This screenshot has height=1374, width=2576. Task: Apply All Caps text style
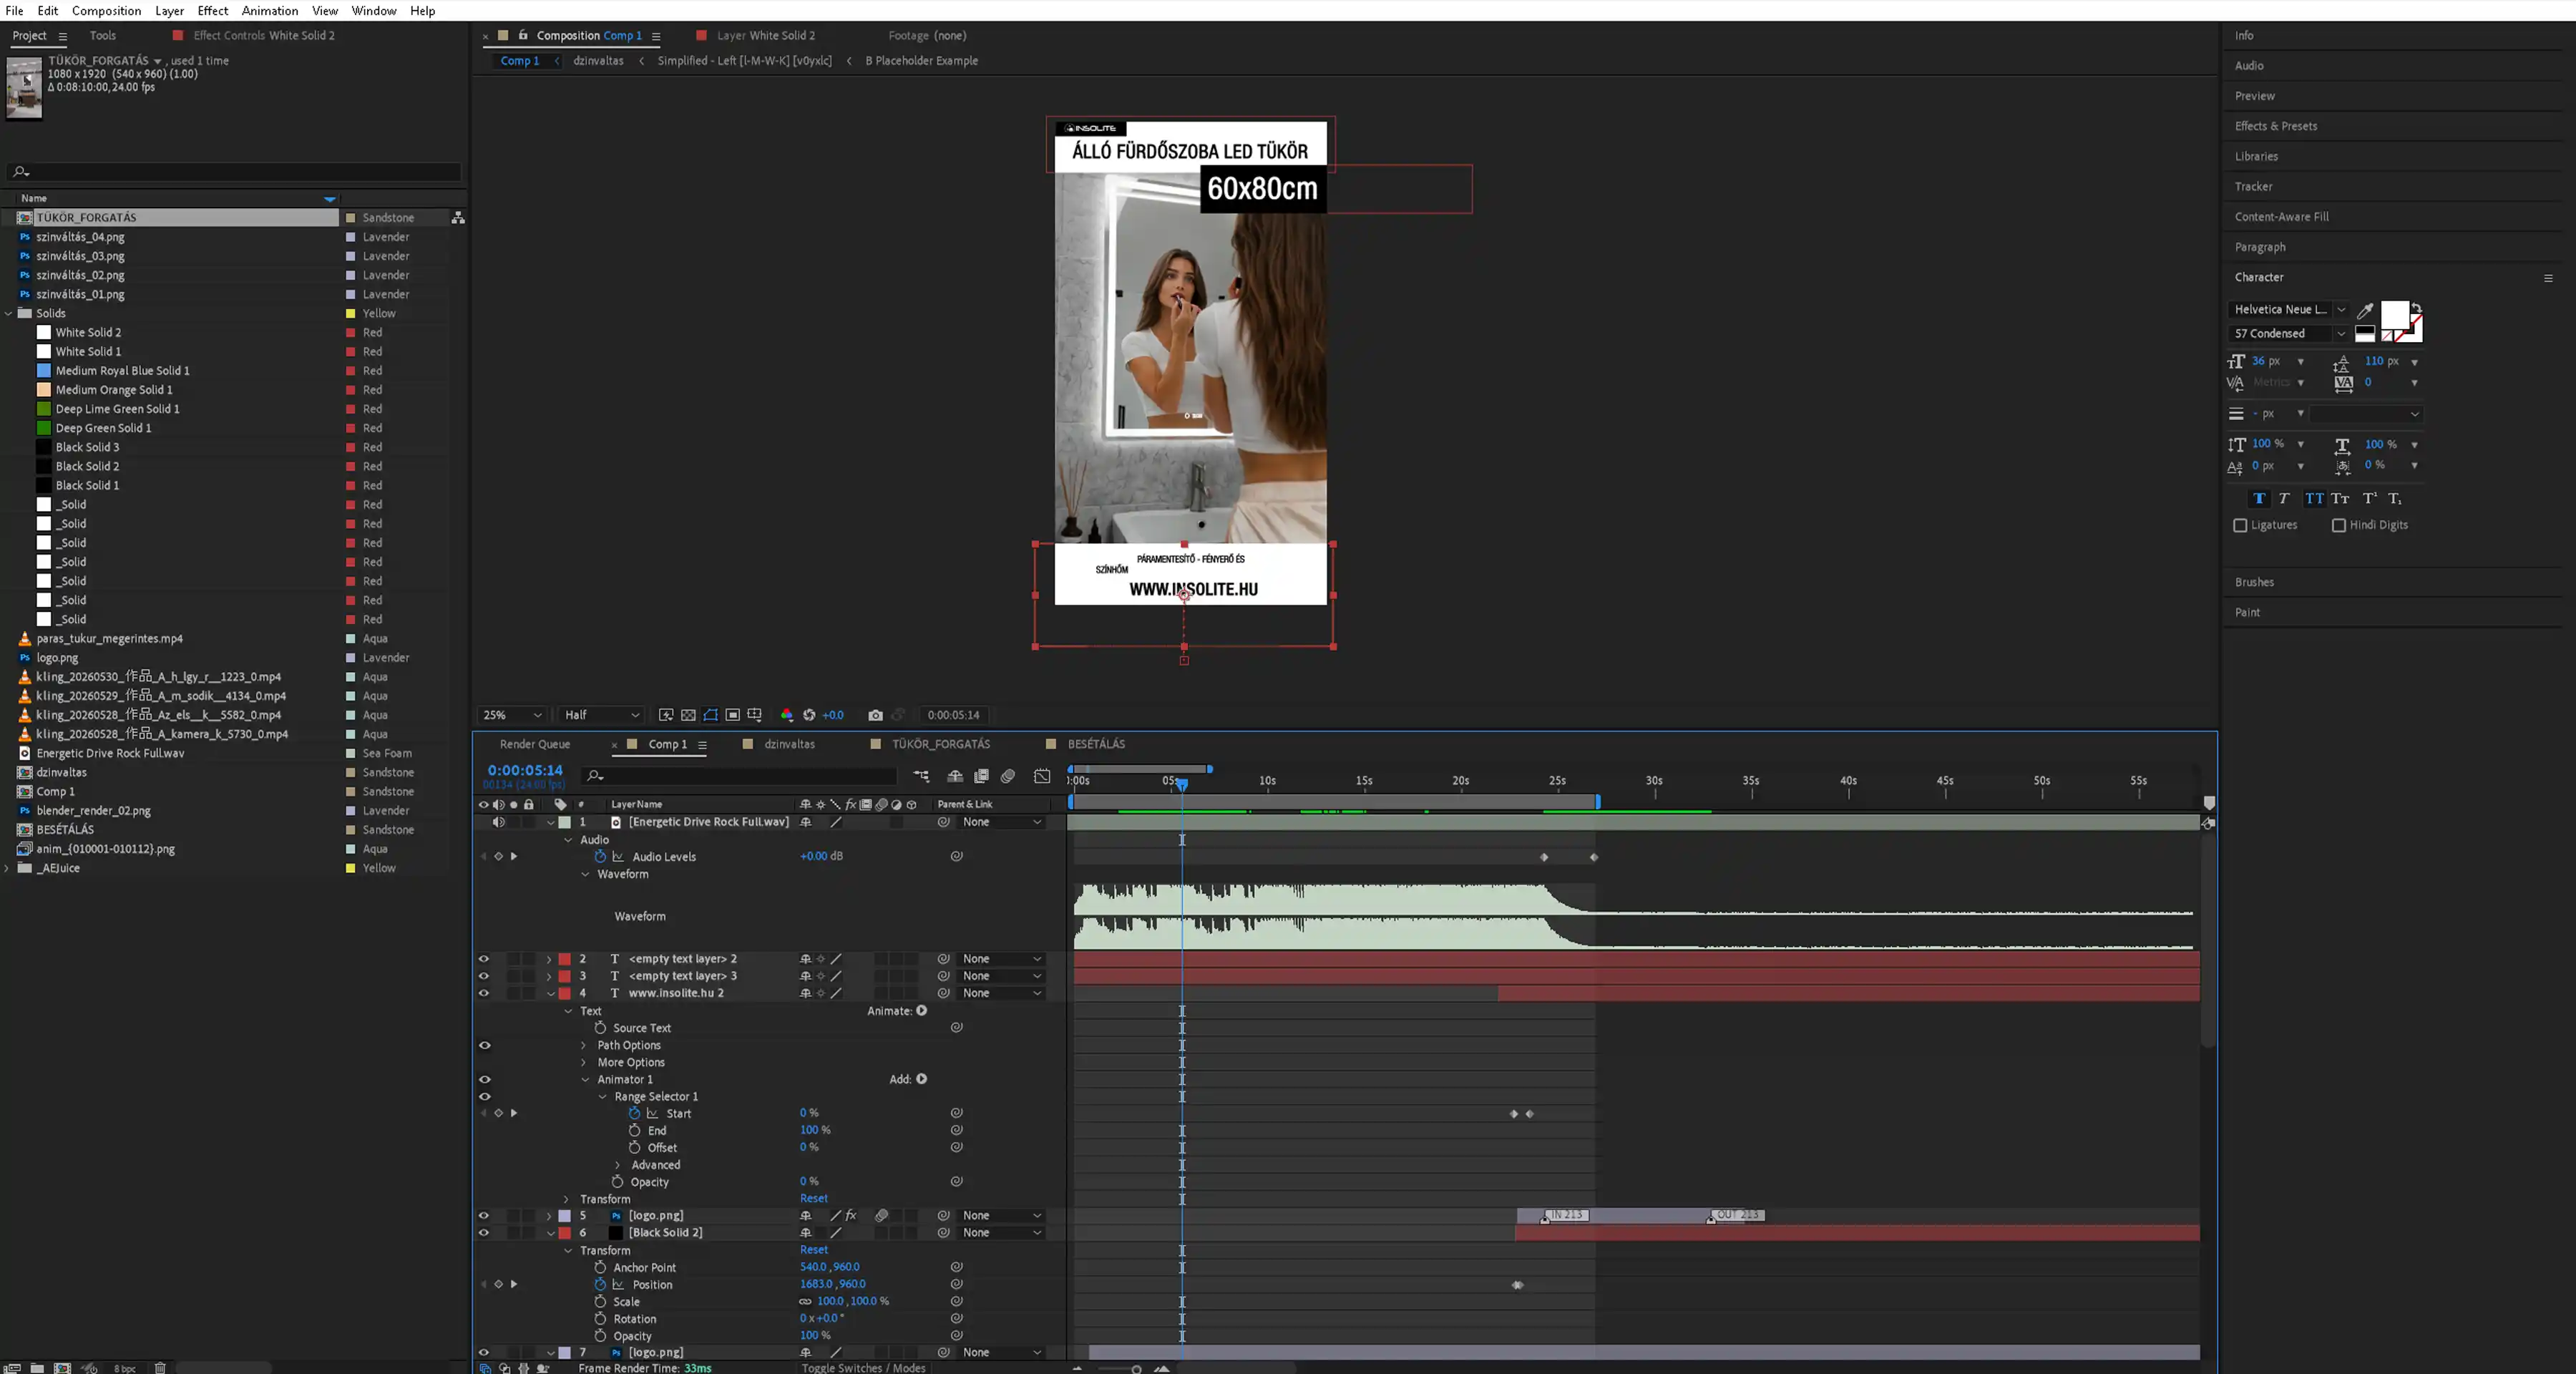coord(2314,498)
